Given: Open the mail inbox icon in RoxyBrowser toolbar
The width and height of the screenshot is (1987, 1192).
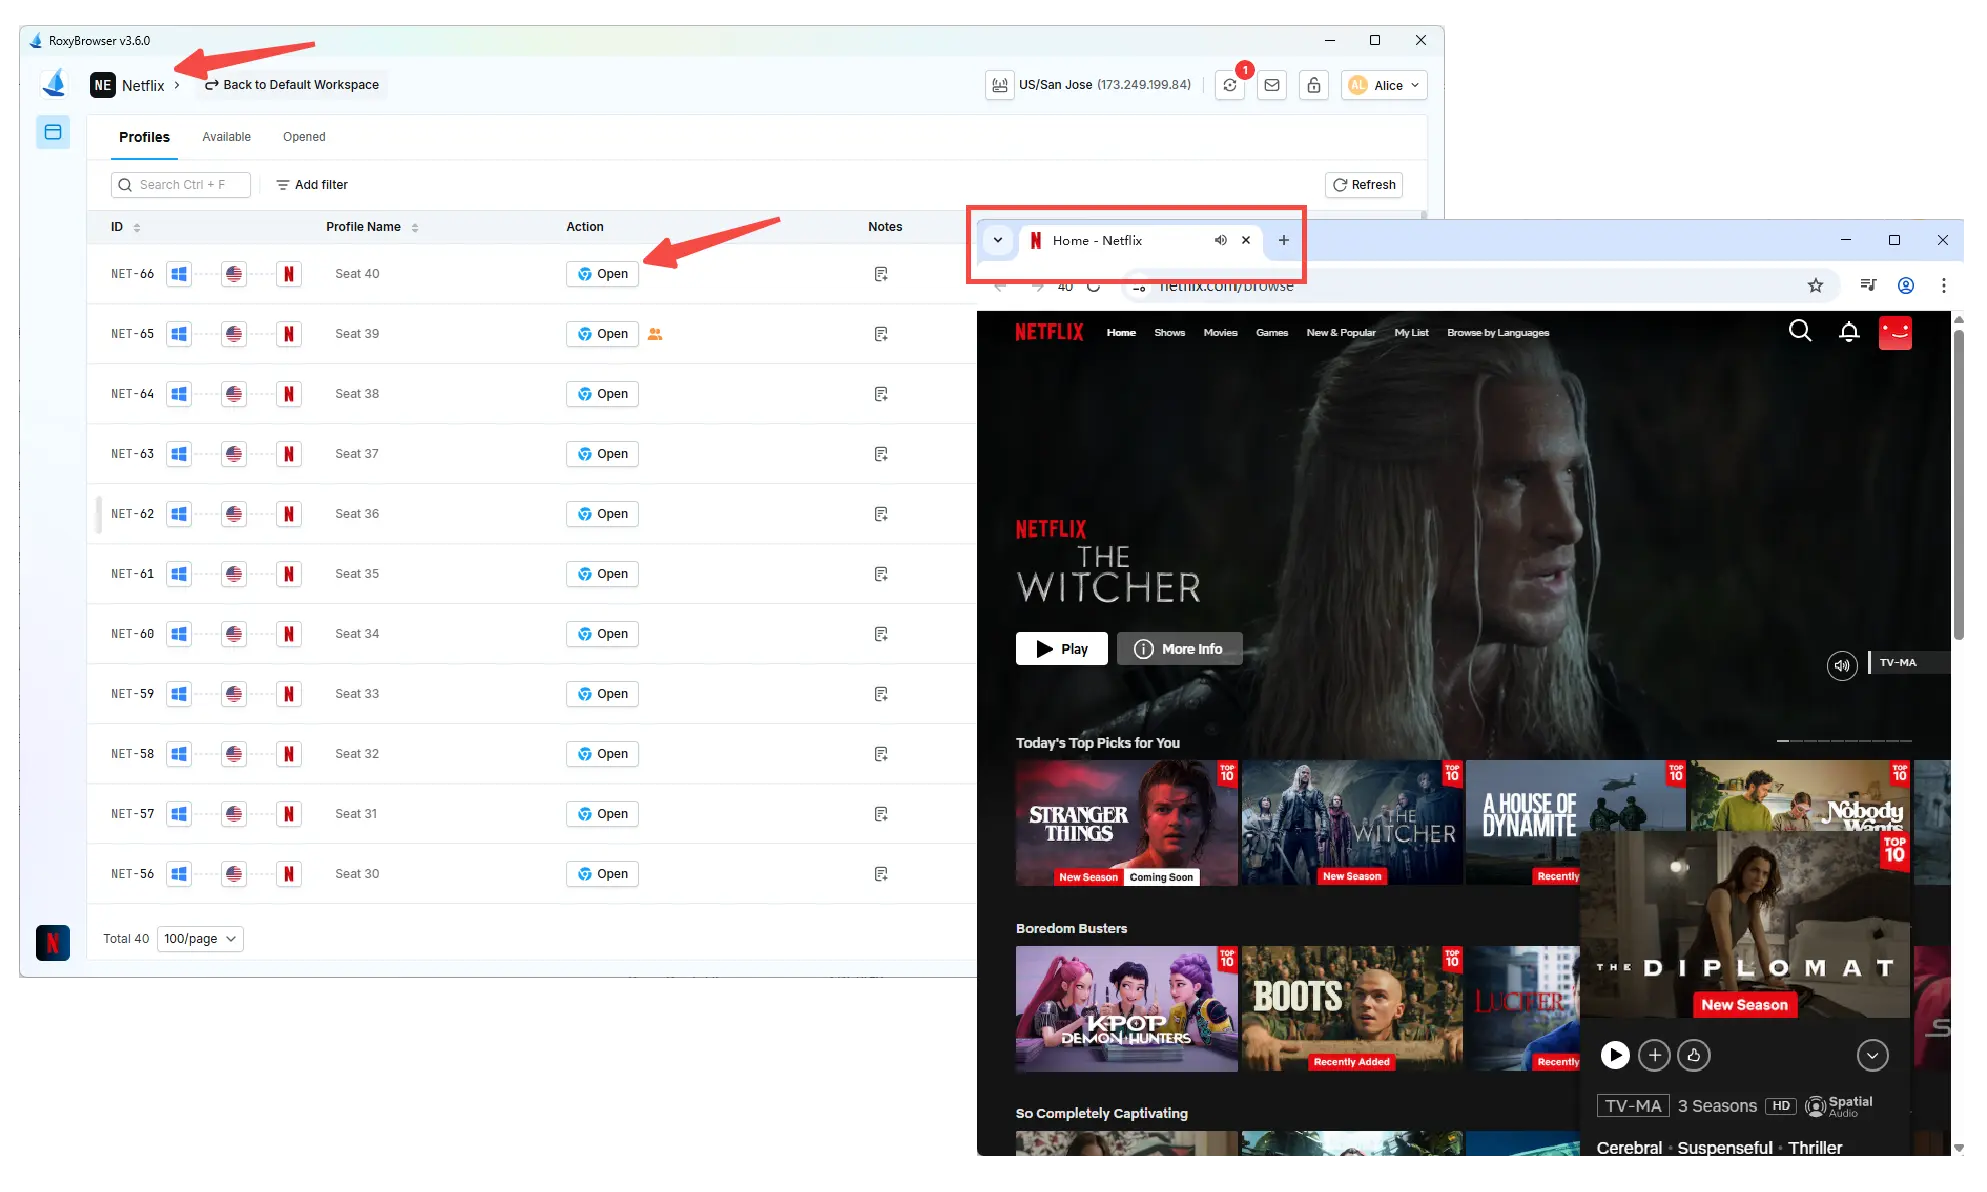Looking at the screenshot, I should coord(1271,85).
